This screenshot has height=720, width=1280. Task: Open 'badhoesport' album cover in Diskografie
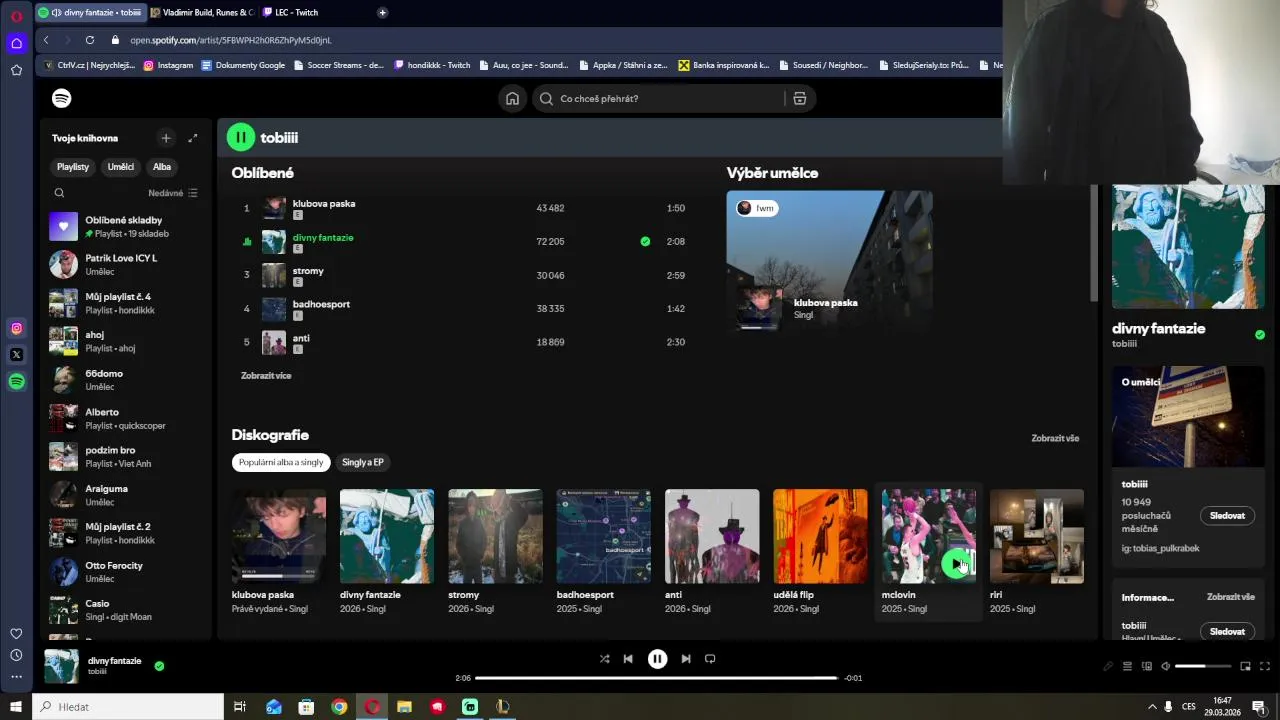(603, 536)
